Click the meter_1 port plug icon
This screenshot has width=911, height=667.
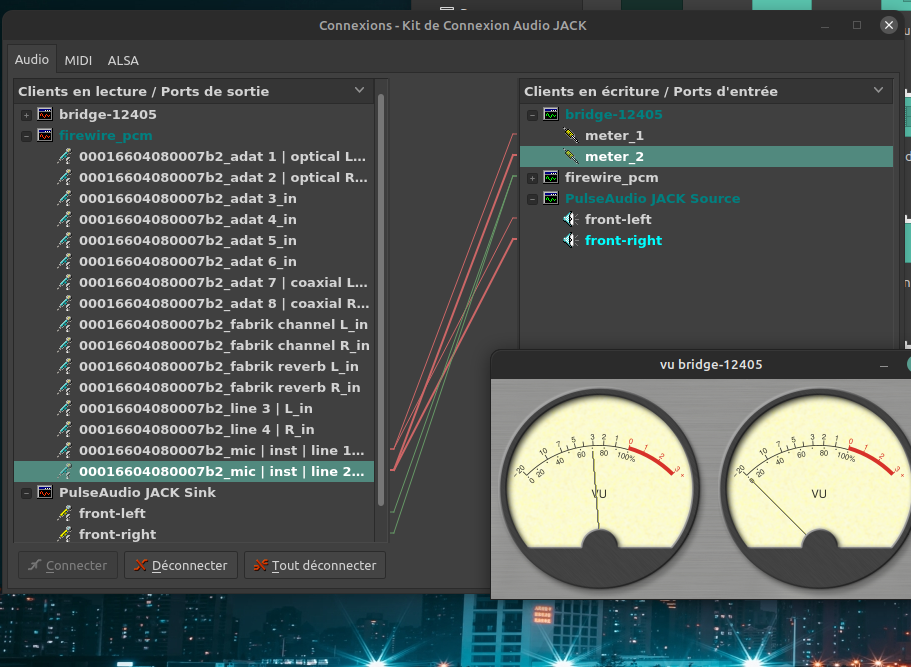pyautogui.click(x=571, y=135)
